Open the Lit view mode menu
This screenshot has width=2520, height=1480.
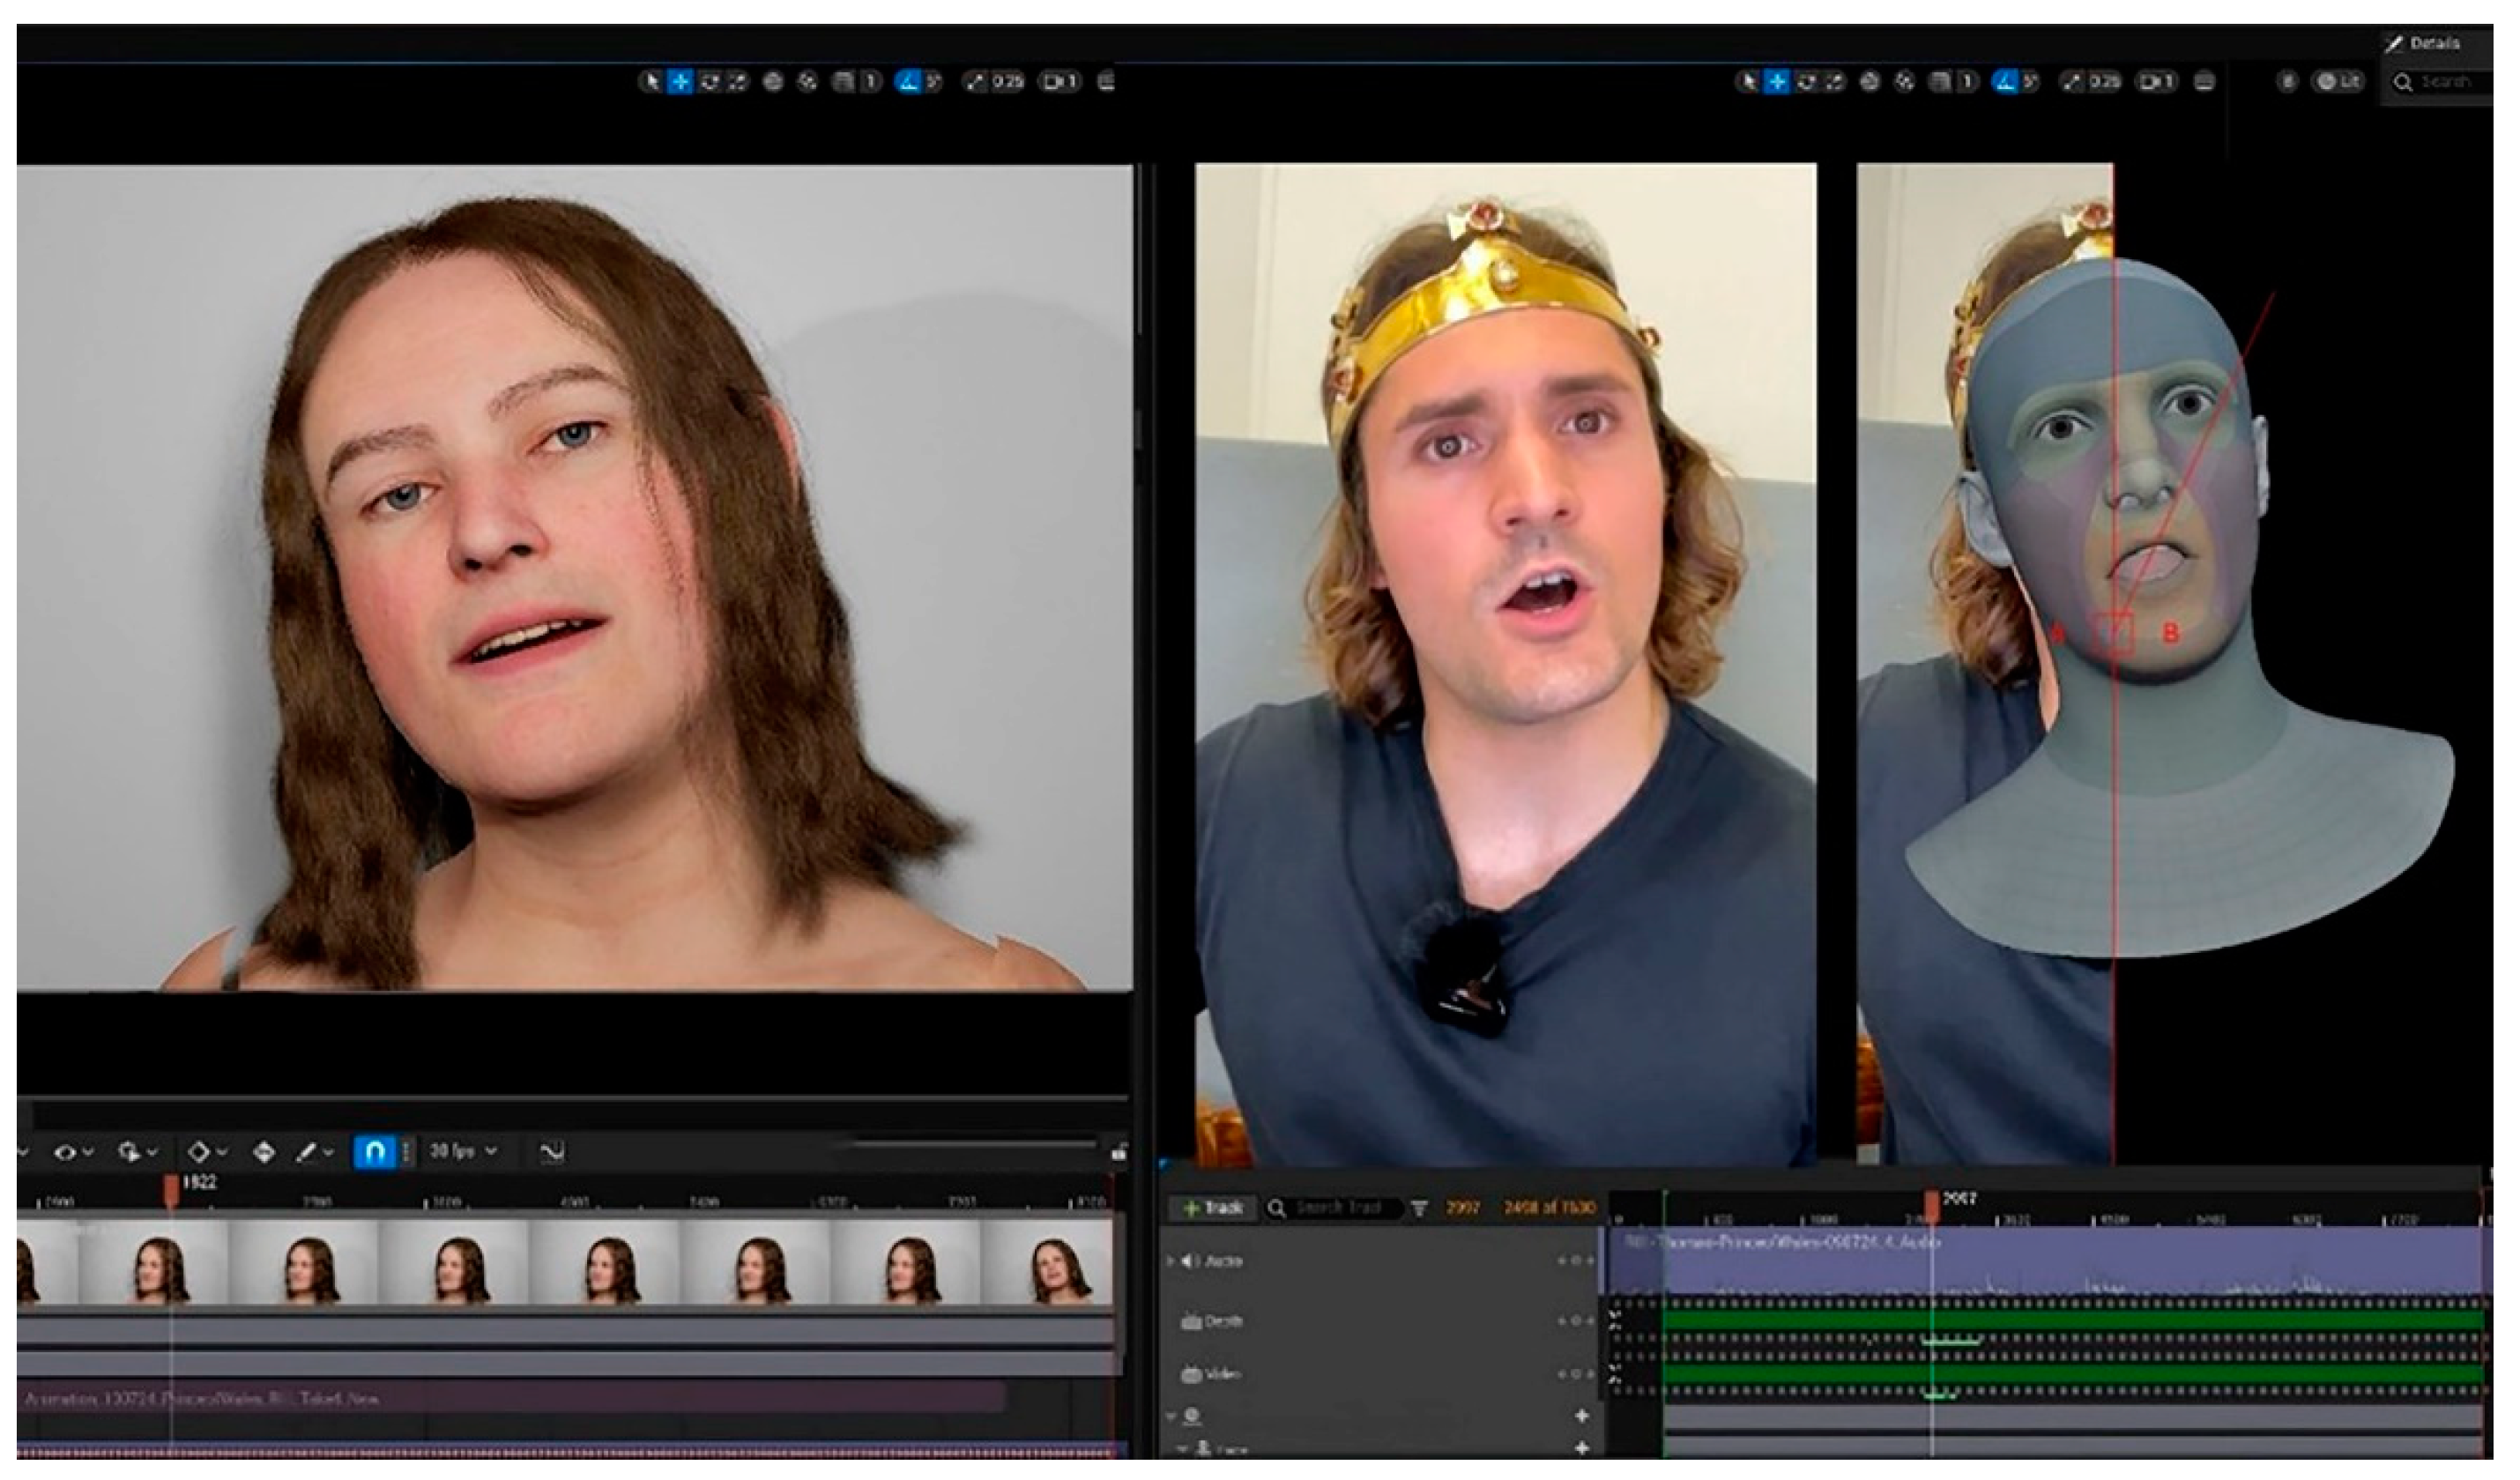pos(2338,82)
